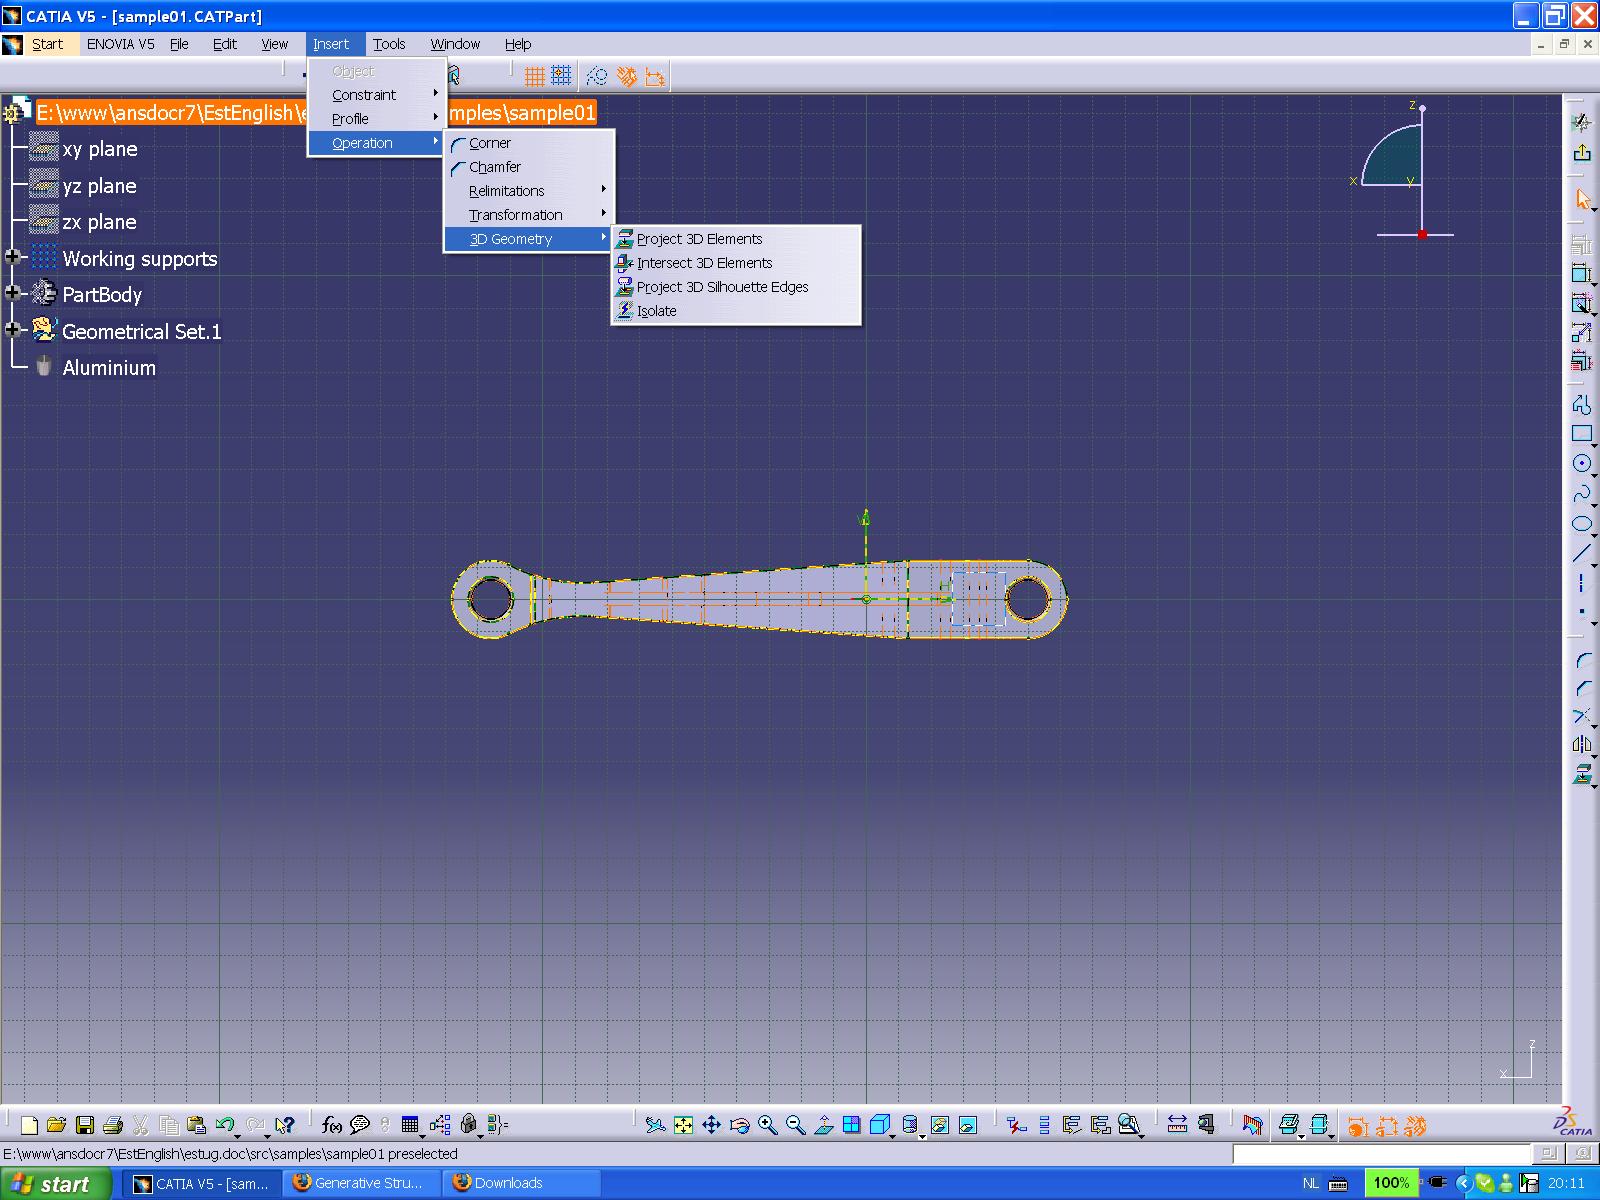Click the Corner tool in right toolbar
Screen dimensions: 1600x1200
1582,660
